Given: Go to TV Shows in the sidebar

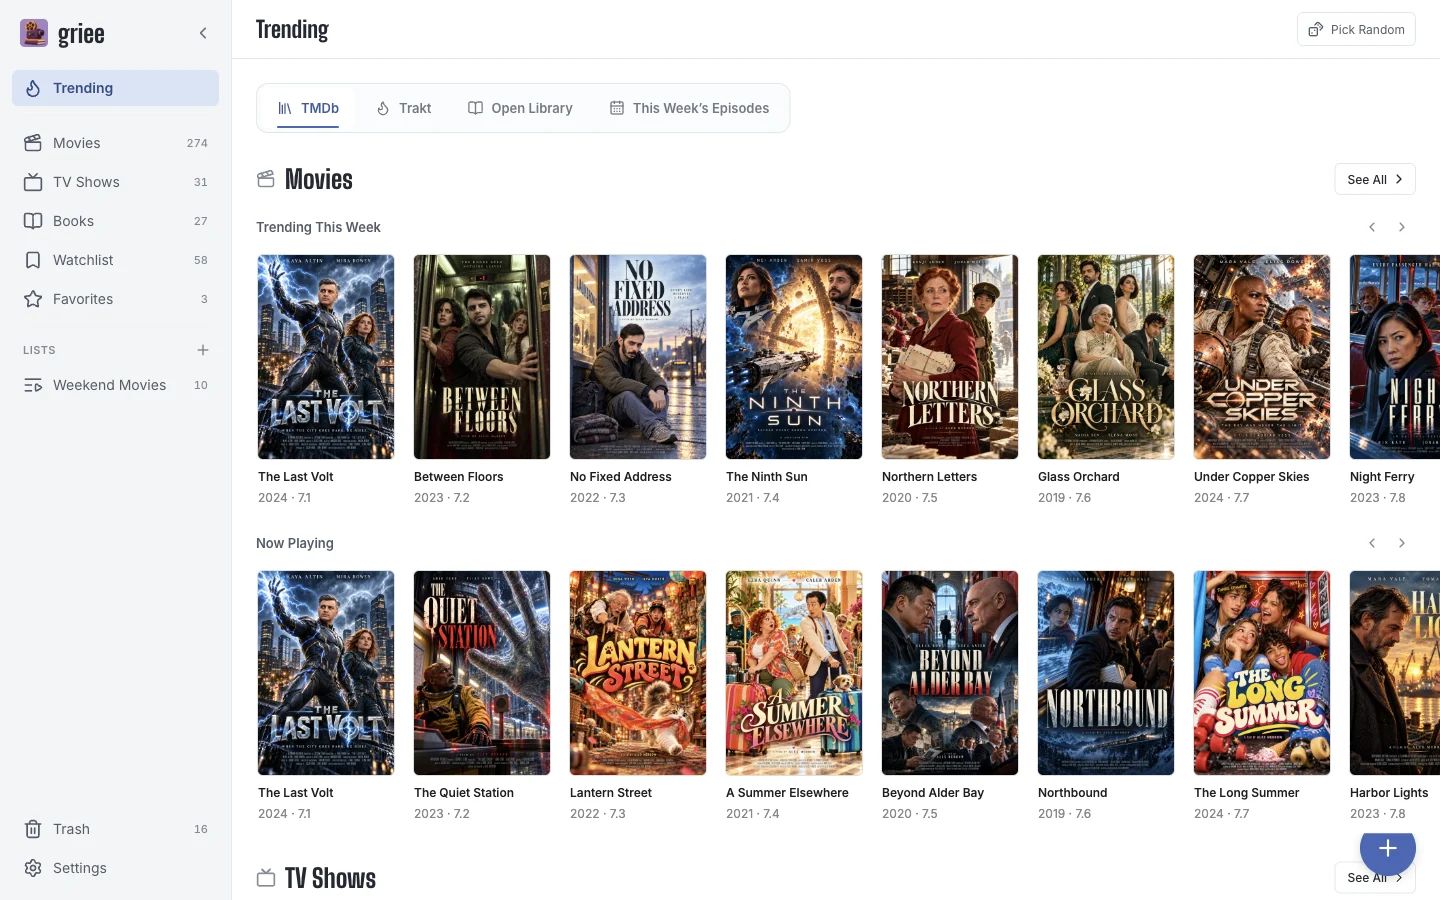Looking at the screenshot, I should tap(115, 182).
